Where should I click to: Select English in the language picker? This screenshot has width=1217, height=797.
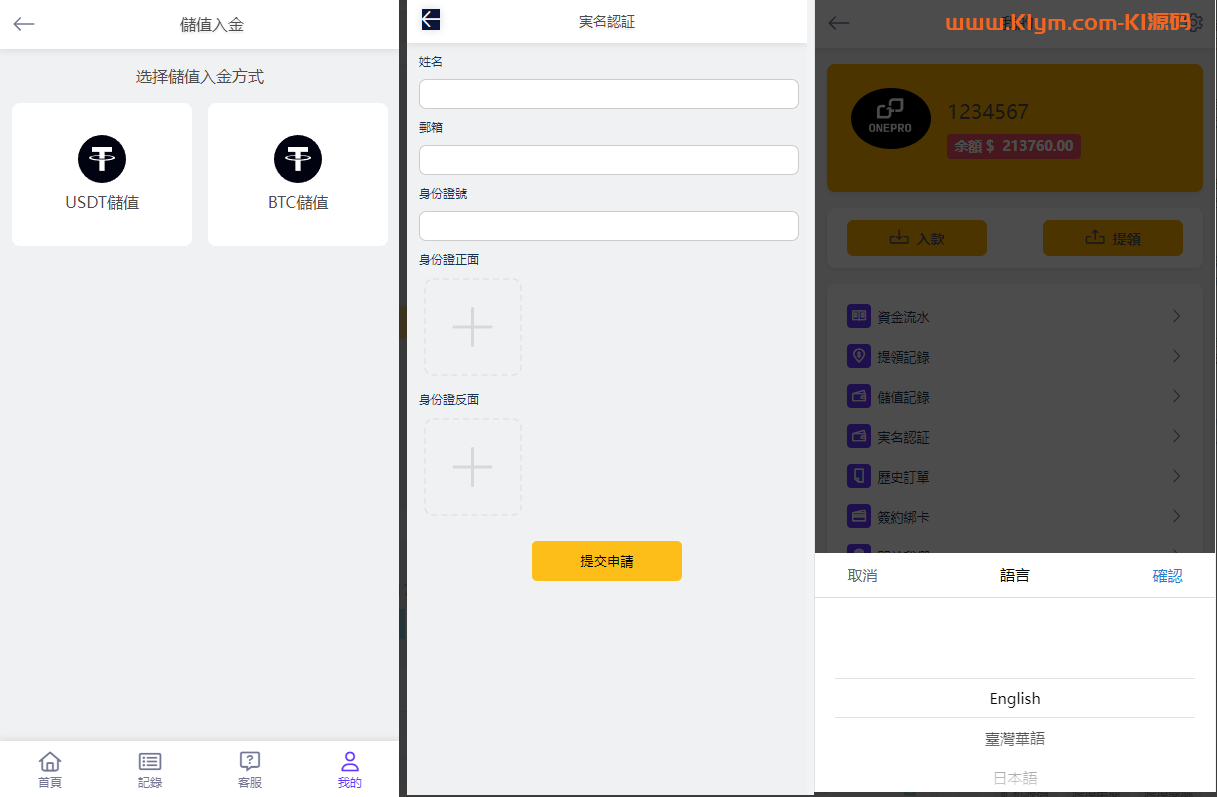point(1015,698)
